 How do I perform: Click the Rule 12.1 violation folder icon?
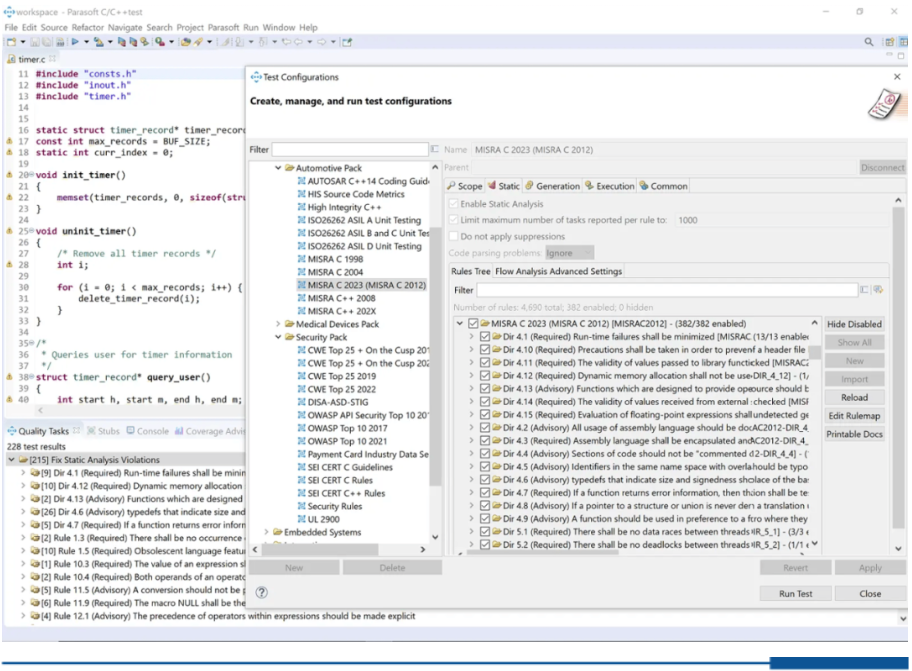point(35,616)
